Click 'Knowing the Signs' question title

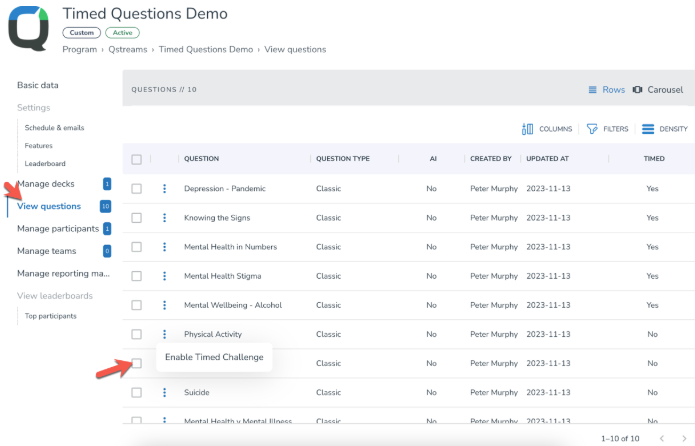point(217,218)
